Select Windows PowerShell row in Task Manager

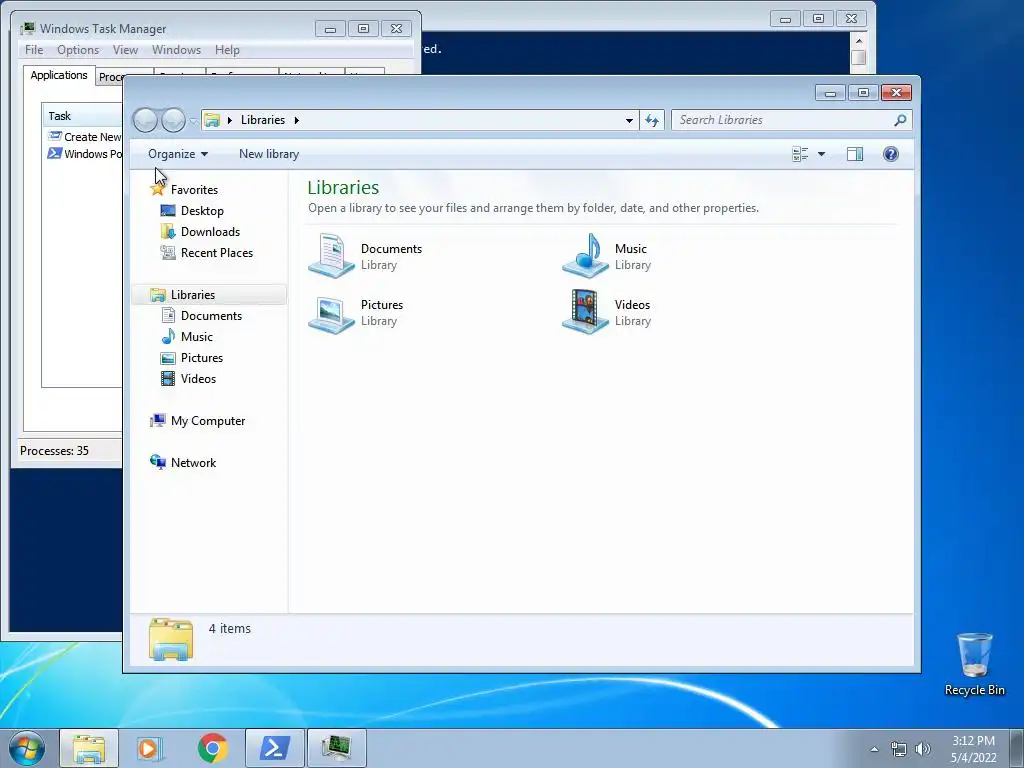pyautogui.click(x=85, y=153)
